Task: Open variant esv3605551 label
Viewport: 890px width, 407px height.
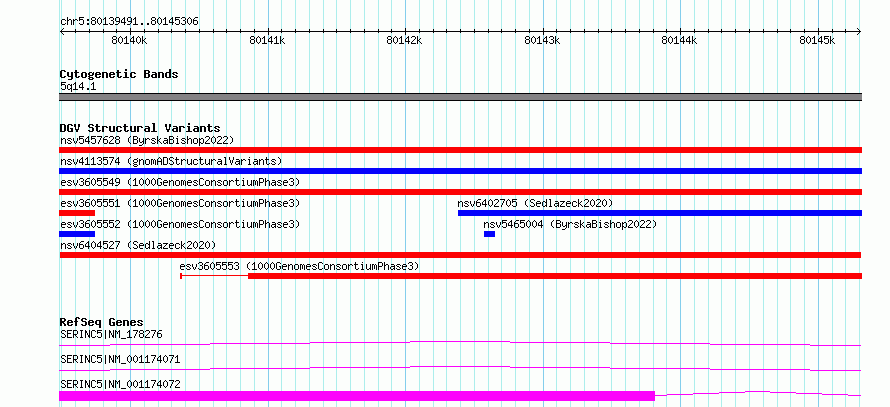Action: 180,203
